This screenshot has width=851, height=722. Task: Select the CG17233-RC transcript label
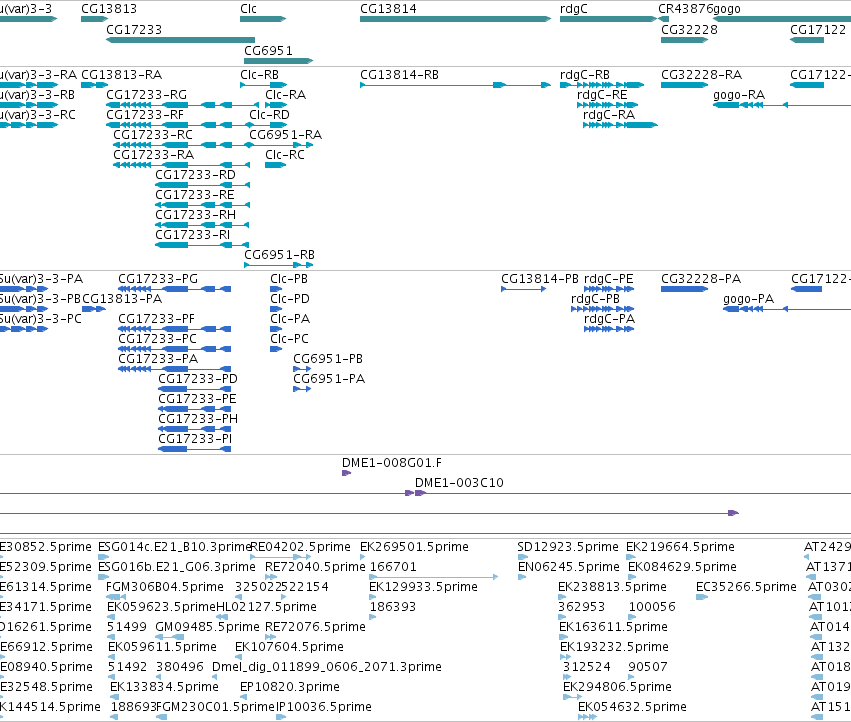153,135
